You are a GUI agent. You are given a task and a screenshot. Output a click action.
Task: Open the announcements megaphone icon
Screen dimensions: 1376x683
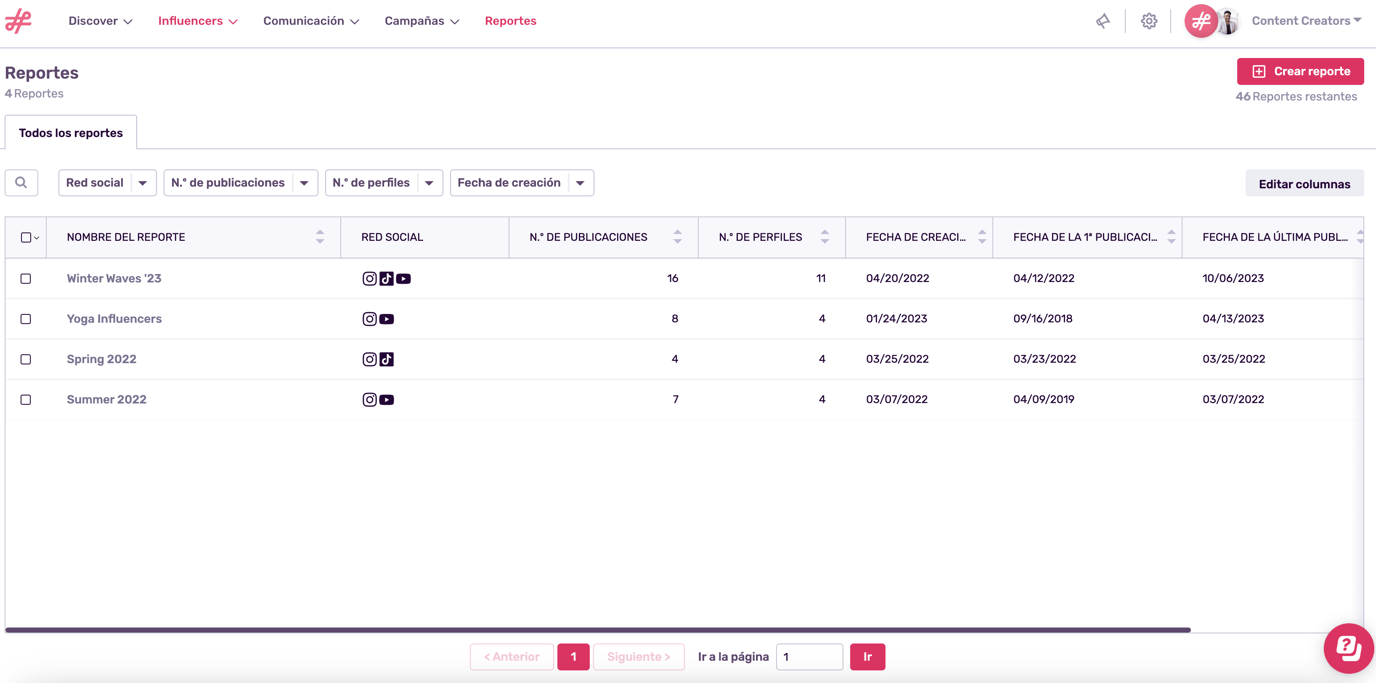(x=1102, y=21)
